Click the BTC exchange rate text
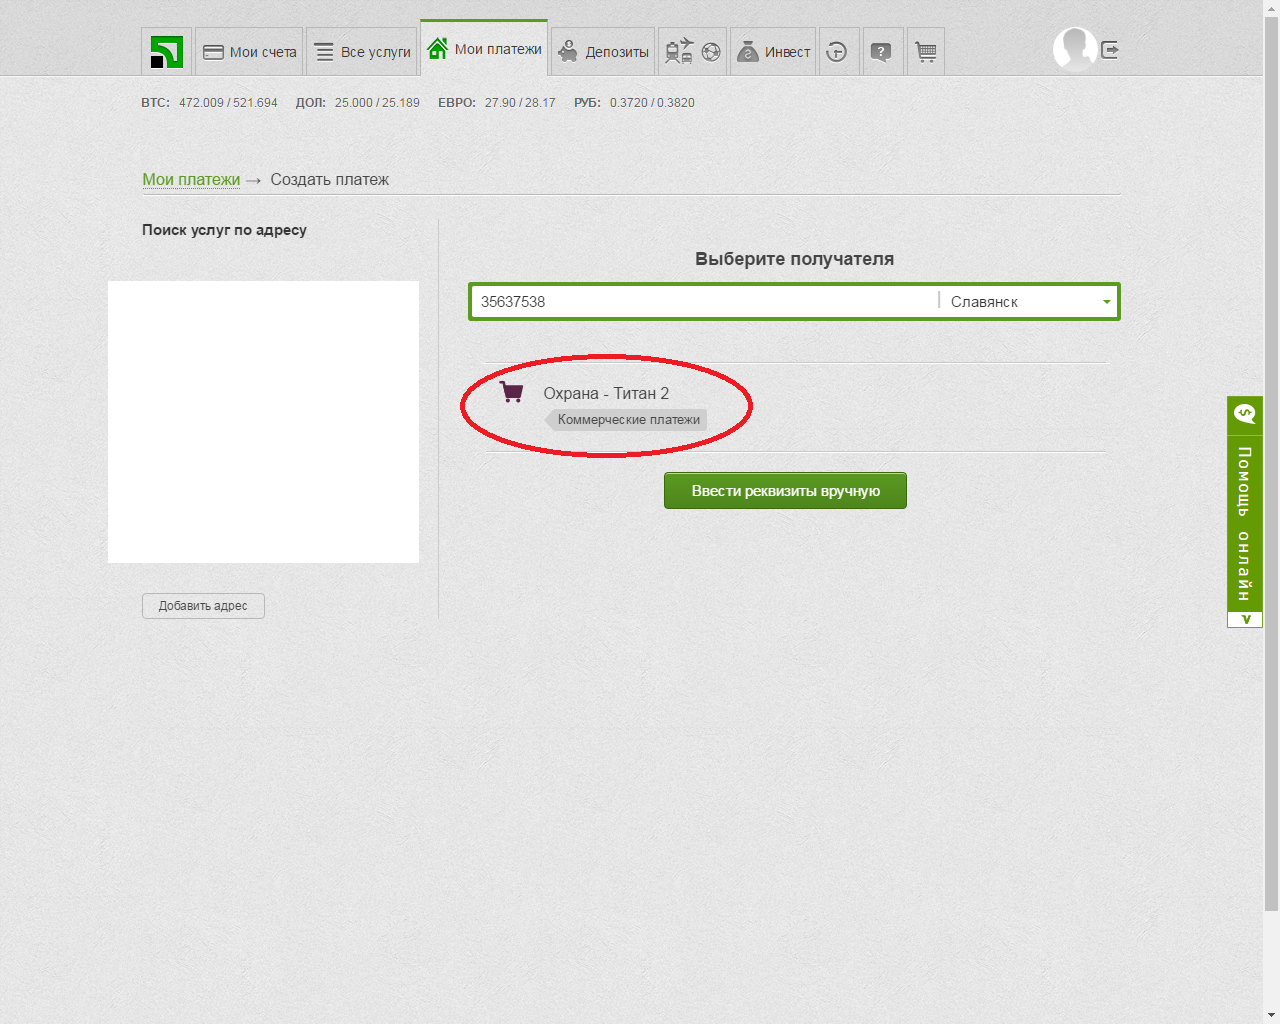The image size is (1280, 1024). pos(209,103)
